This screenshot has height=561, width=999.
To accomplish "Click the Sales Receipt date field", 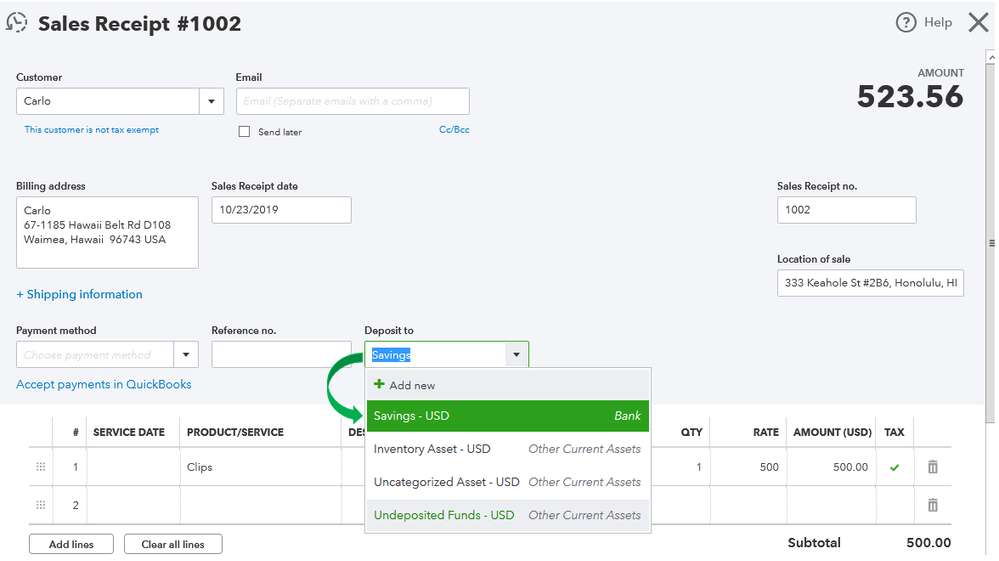I will 281,210.
